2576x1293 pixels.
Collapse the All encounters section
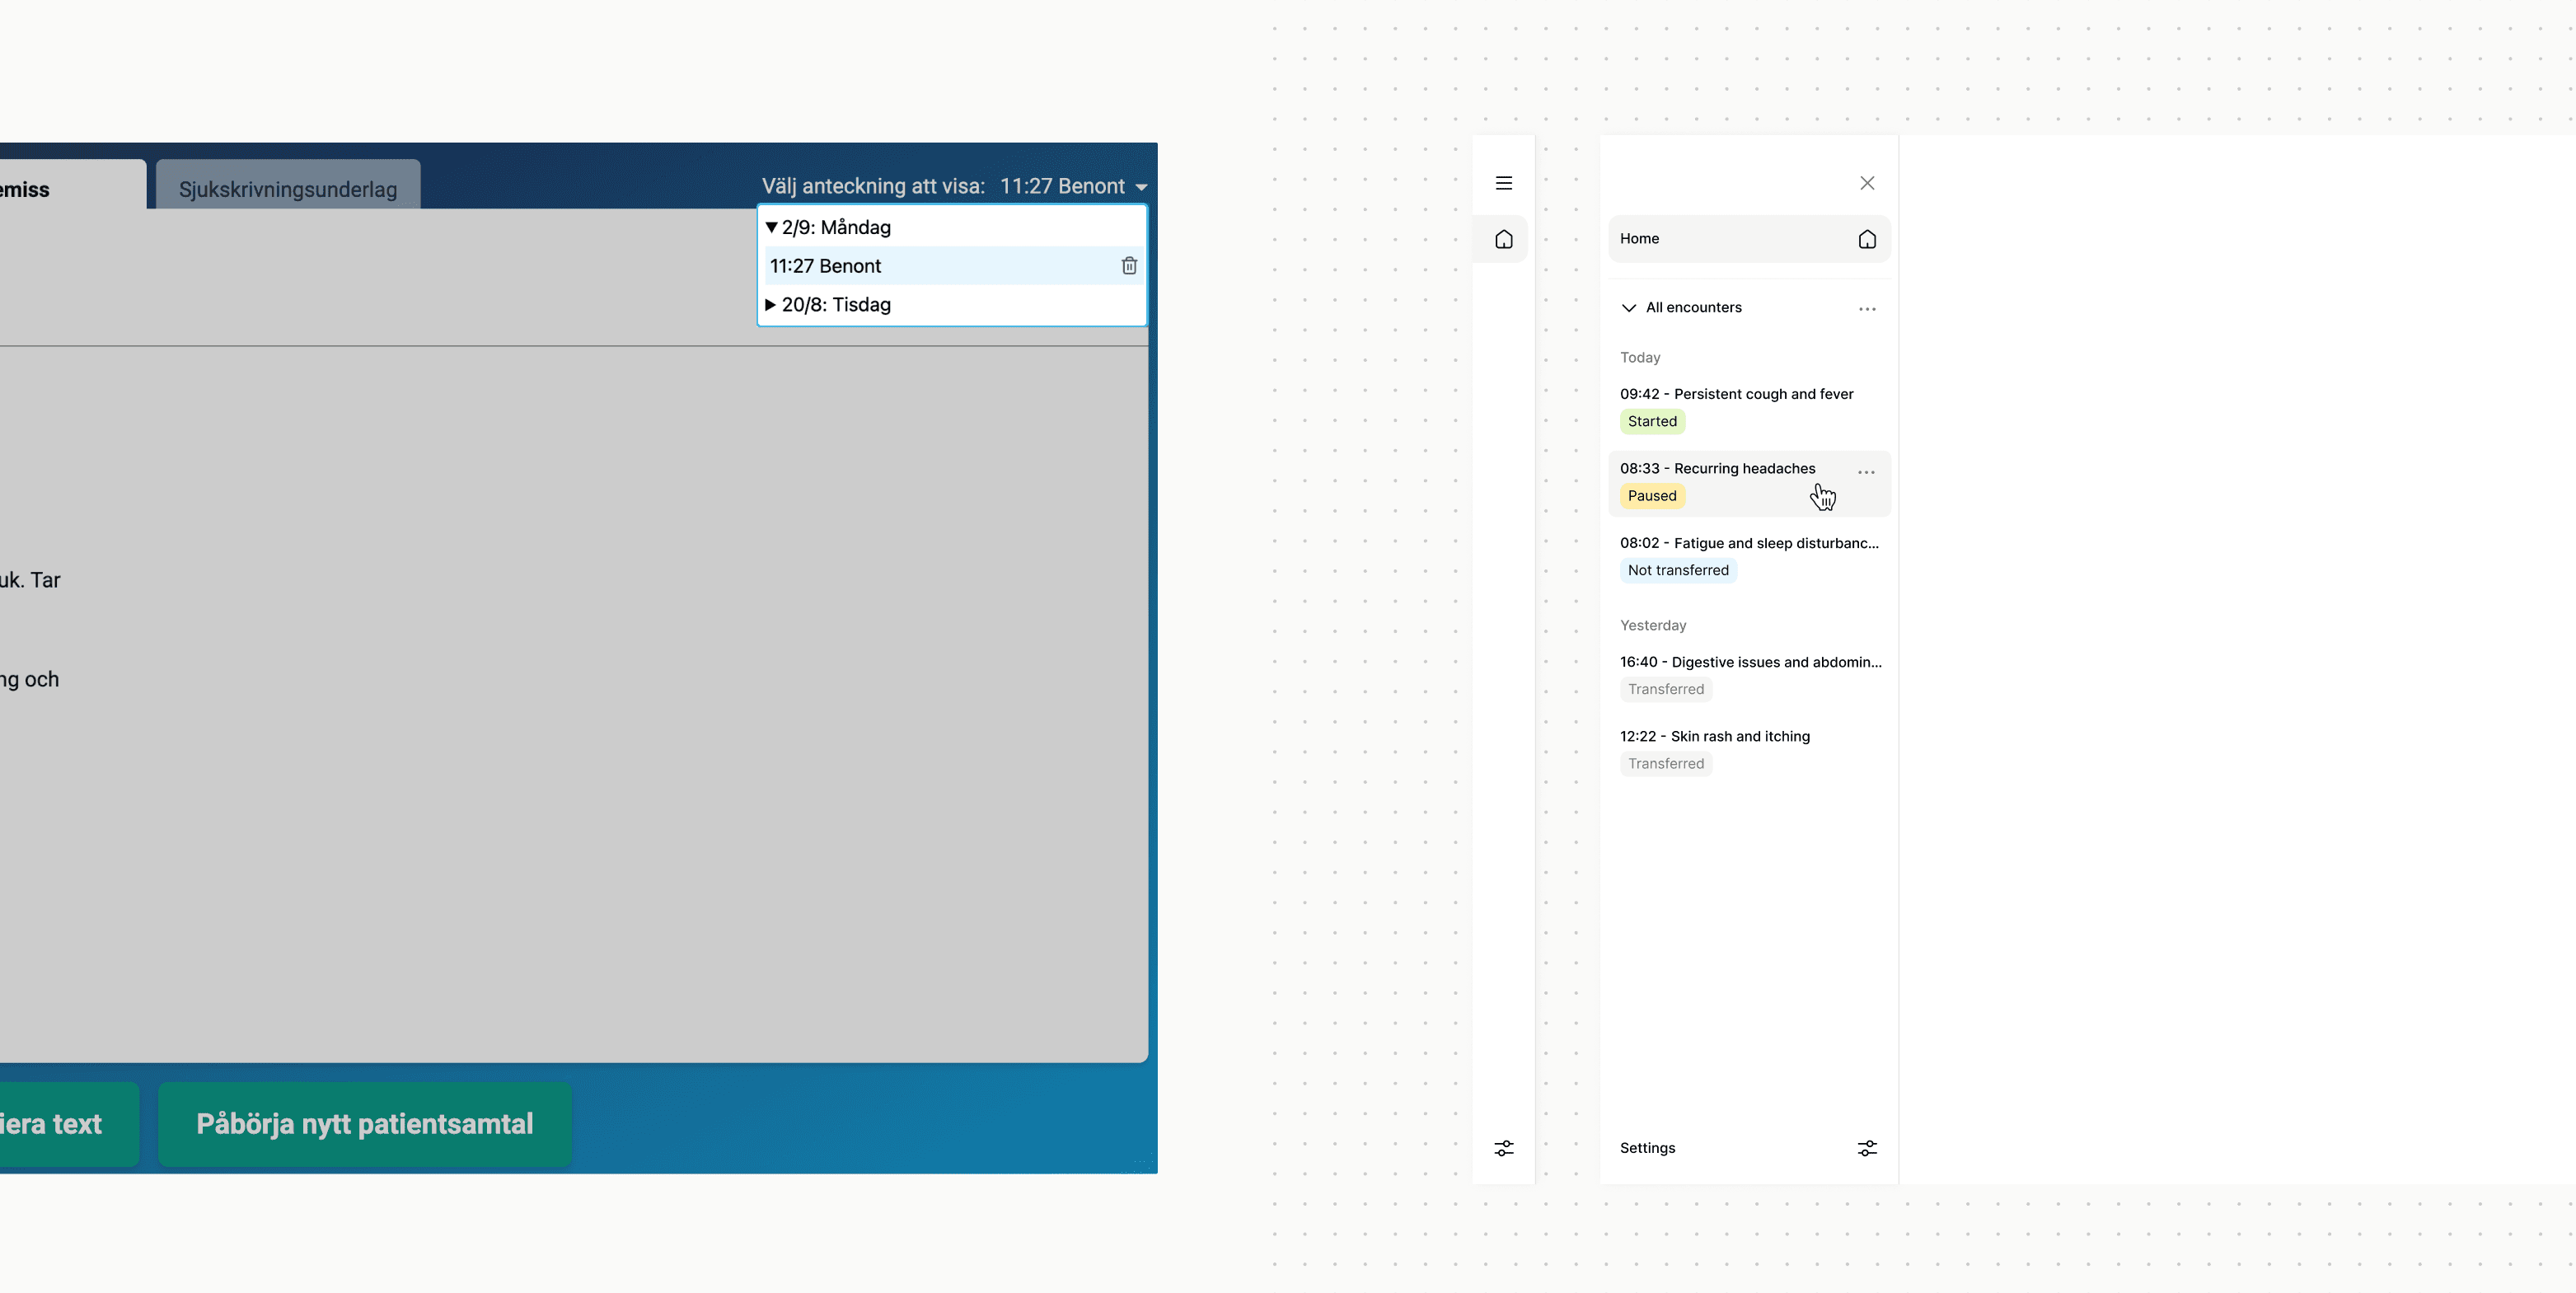coord(1628,308)
